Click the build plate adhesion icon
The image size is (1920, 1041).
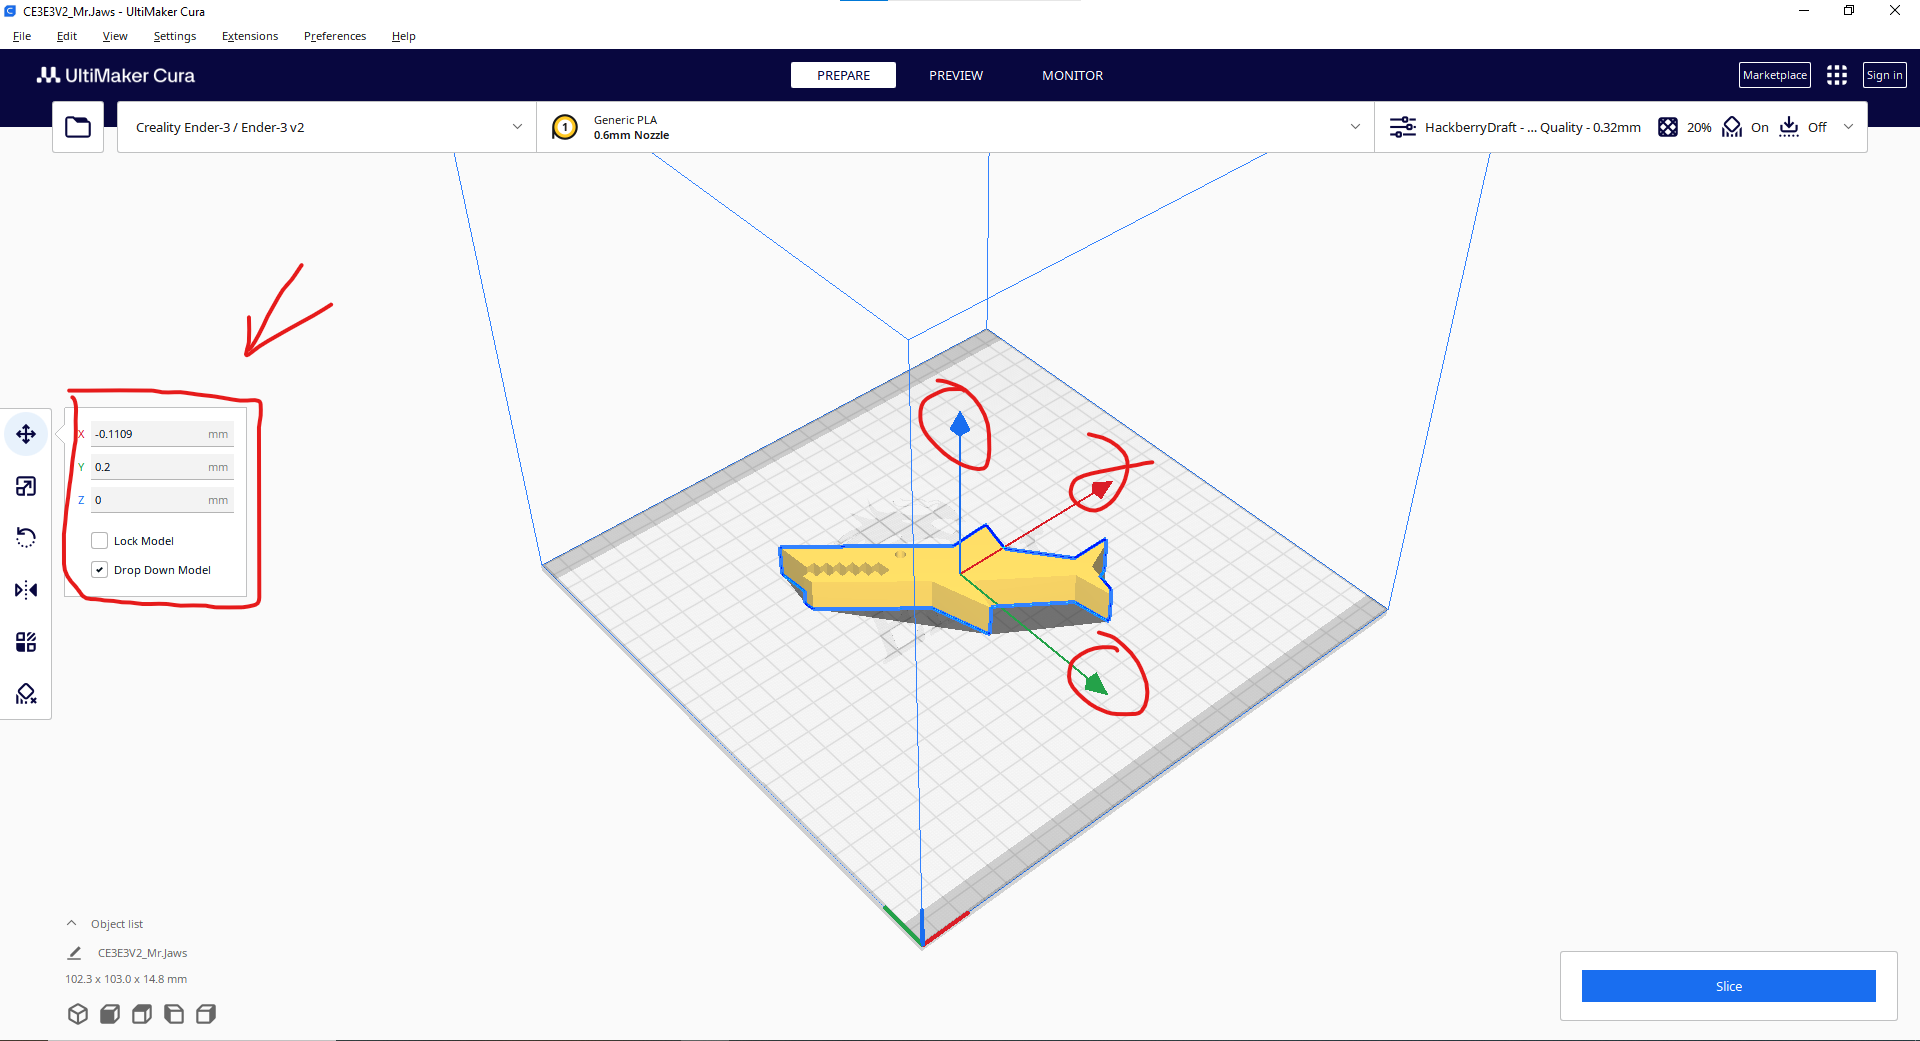pyautogui.click(x=1789, y=127)
